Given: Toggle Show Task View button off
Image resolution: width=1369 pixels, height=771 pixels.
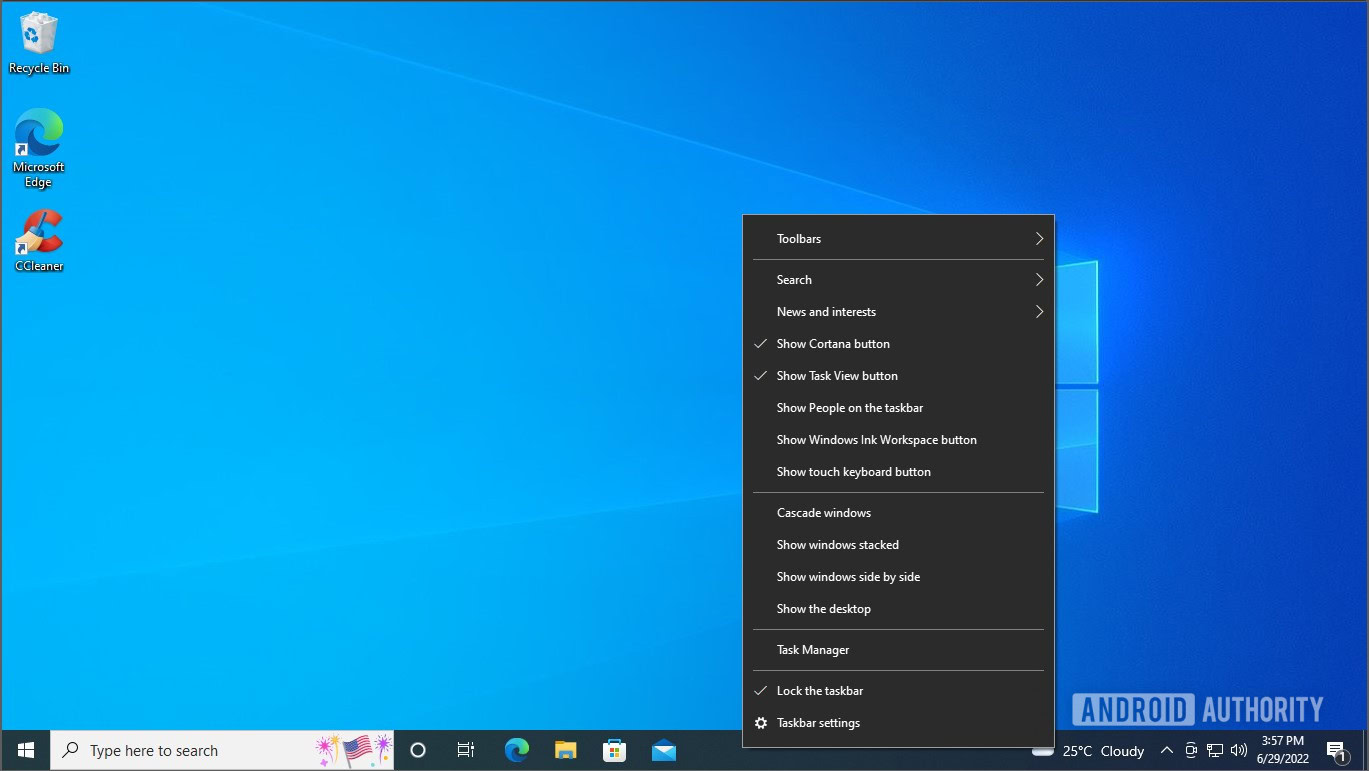Looking at the screenshot, I should [x=836, y=376].
